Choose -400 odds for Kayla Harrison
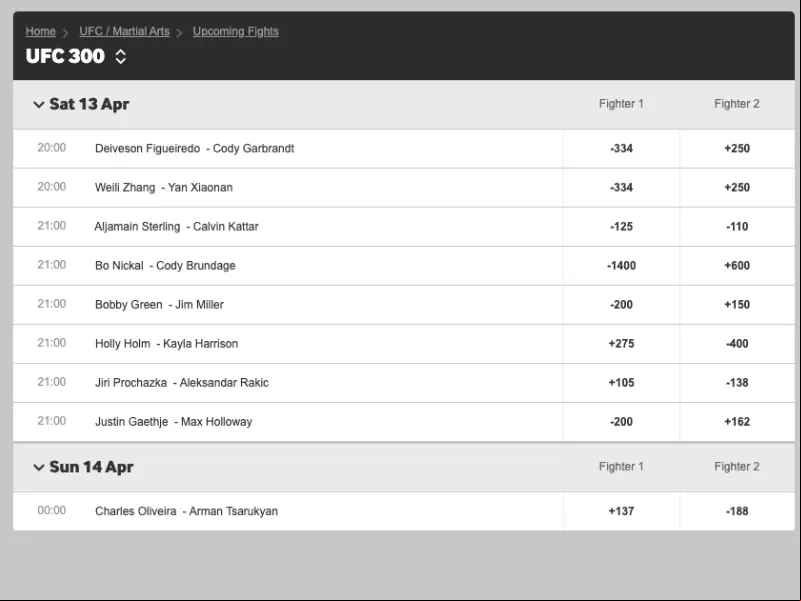Viewport: 801px width, 601px height. 737,344
